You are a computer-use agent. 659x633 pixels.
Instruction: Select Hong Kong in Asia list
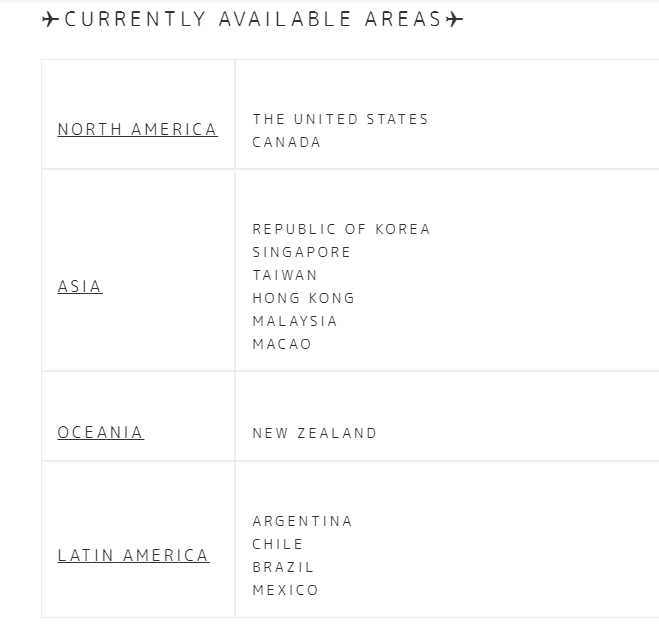303,298
